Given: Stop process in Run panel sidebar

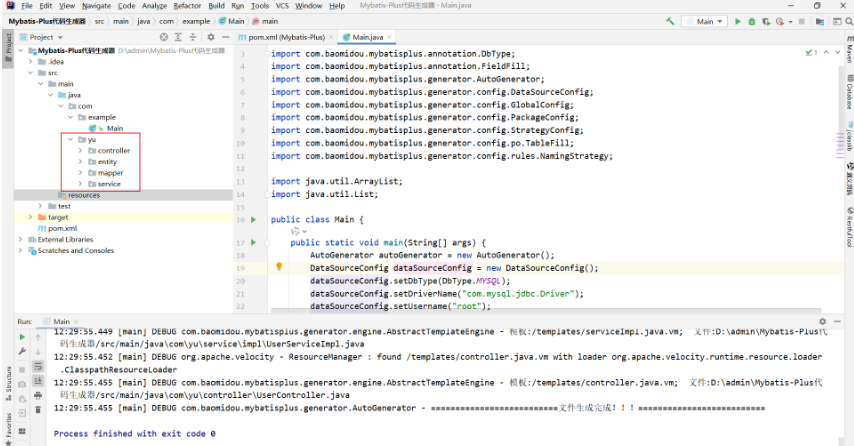Looking at the screenshot, I should [x=22, y=370].
